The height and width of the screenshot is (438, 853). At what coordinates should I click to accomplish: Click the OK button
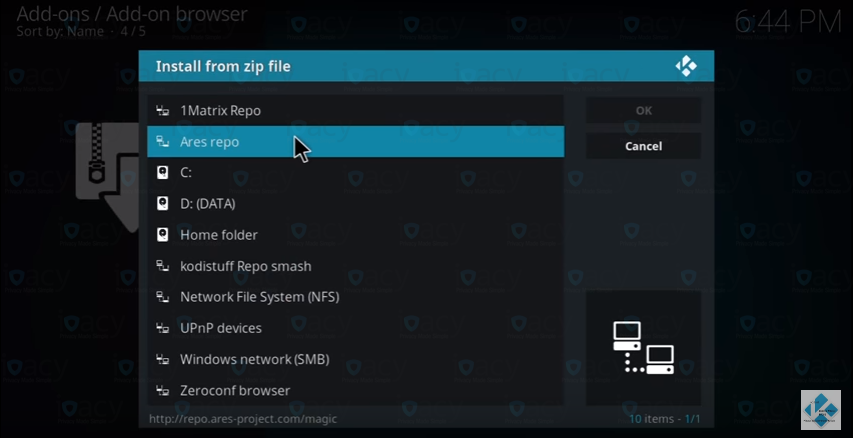644,110
